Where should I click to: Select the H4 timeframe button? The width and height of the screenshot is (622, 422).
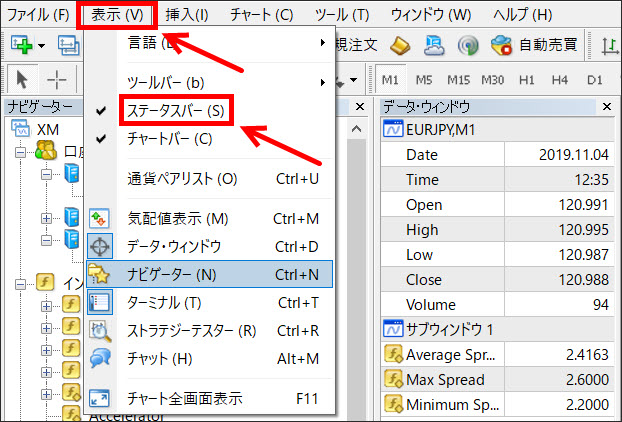[561, 79]
